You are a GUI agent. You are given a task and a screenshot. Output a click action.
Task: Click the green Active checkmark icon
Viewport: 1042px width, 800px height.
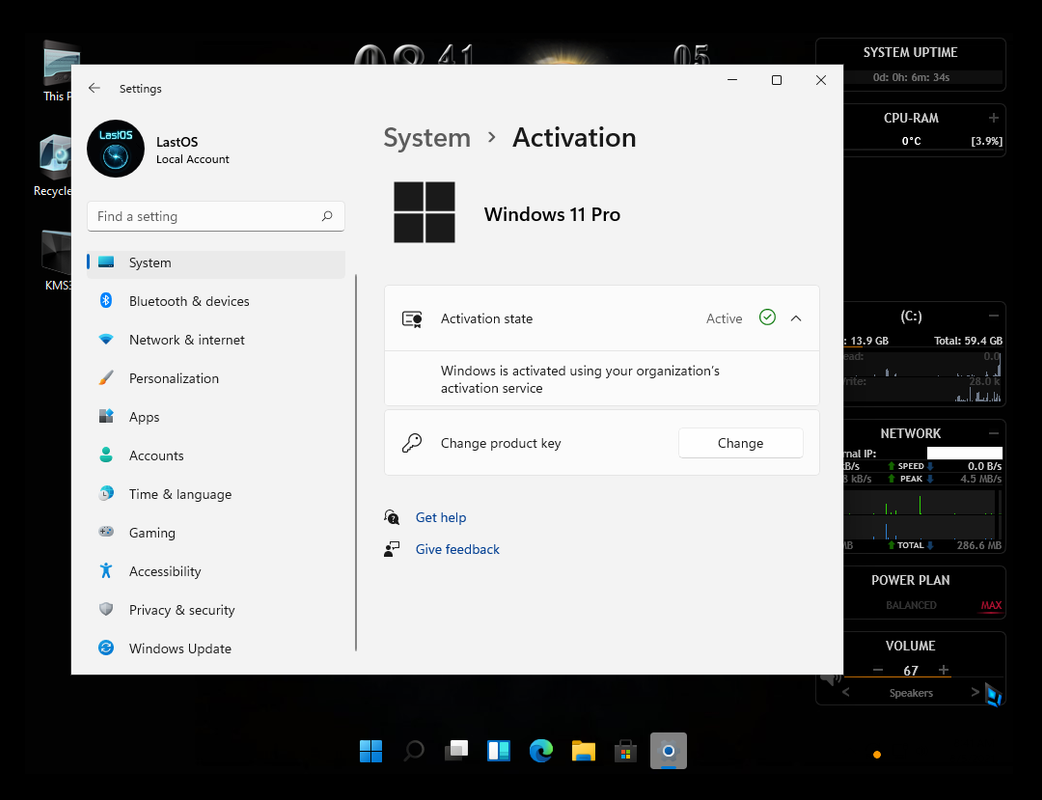point(767,318)
